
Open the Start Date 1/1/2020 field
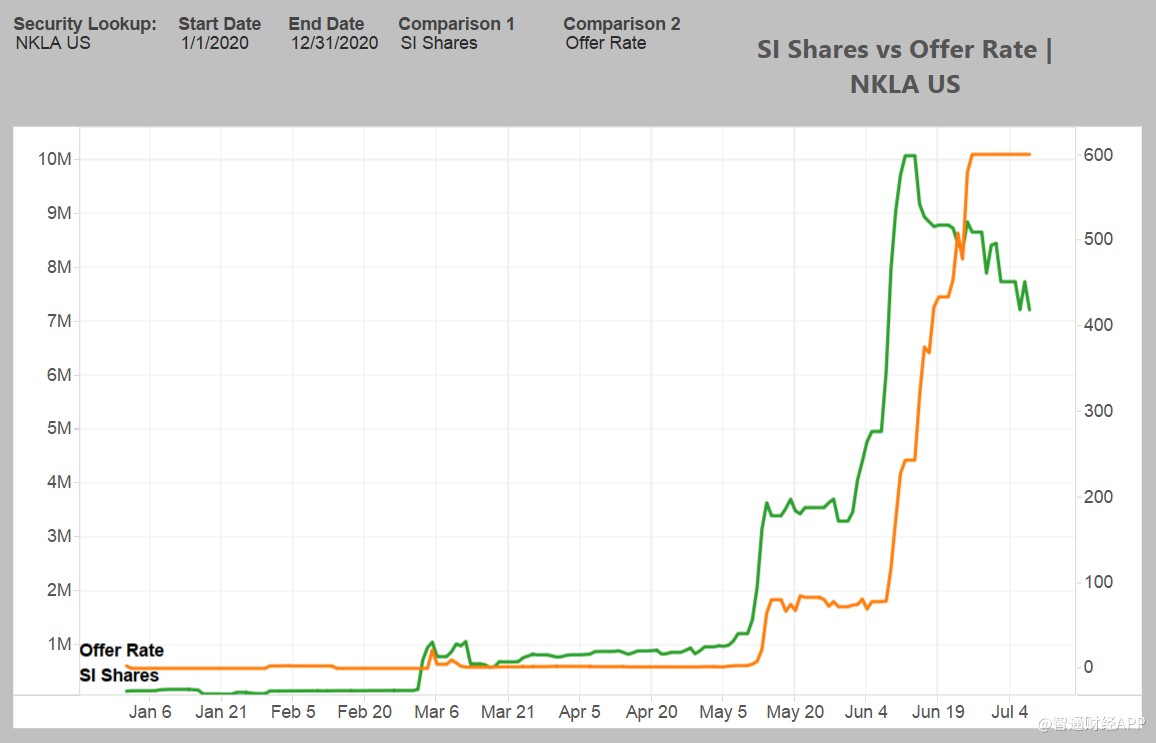(x=215, y=43)
